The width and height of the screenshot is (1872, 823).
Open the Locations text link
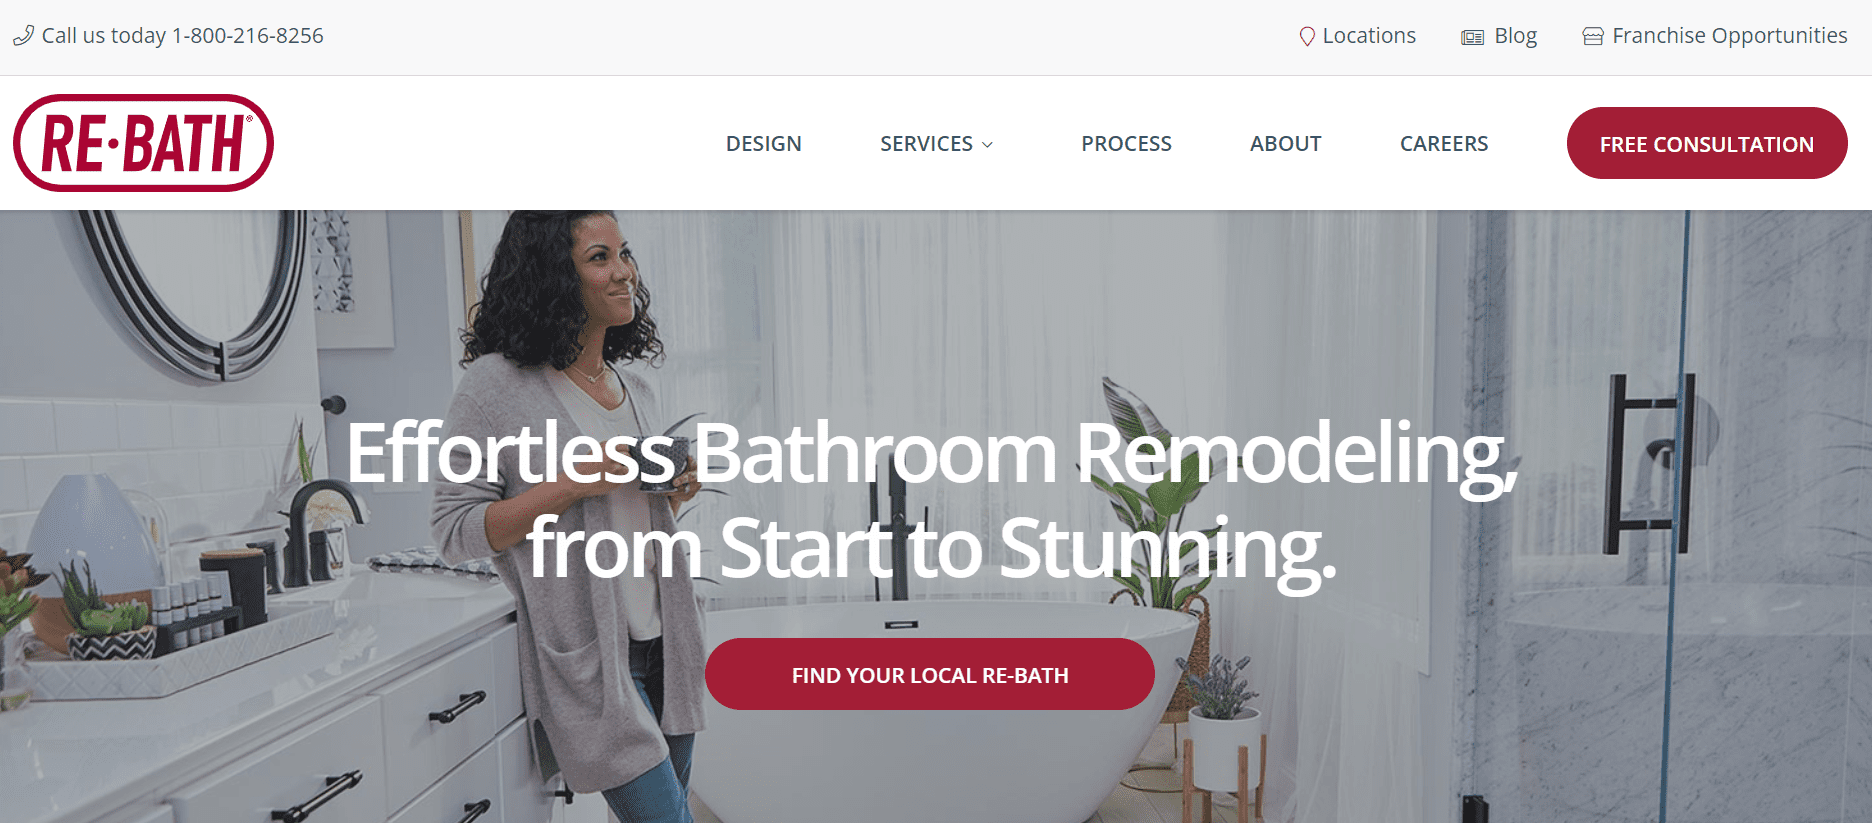(x=1369, y=36)
